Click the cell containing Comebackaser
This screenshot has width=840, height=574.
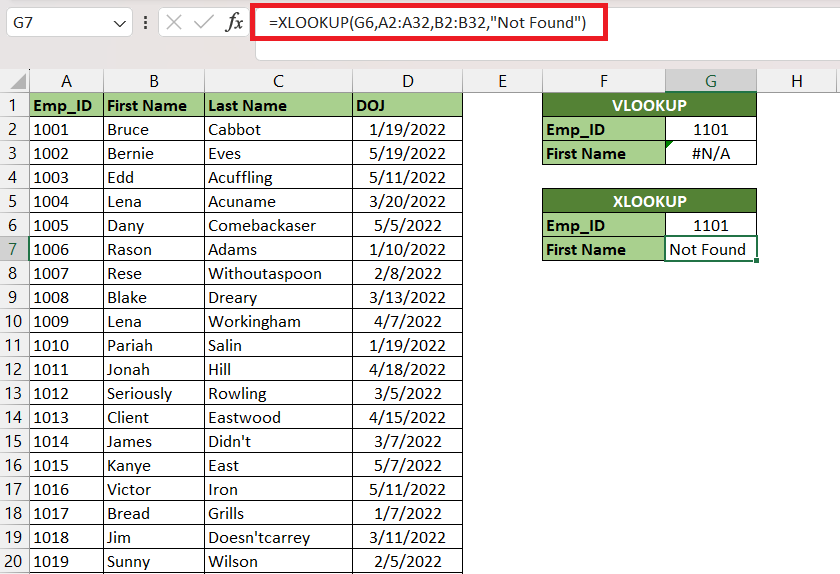coord(278,225)
